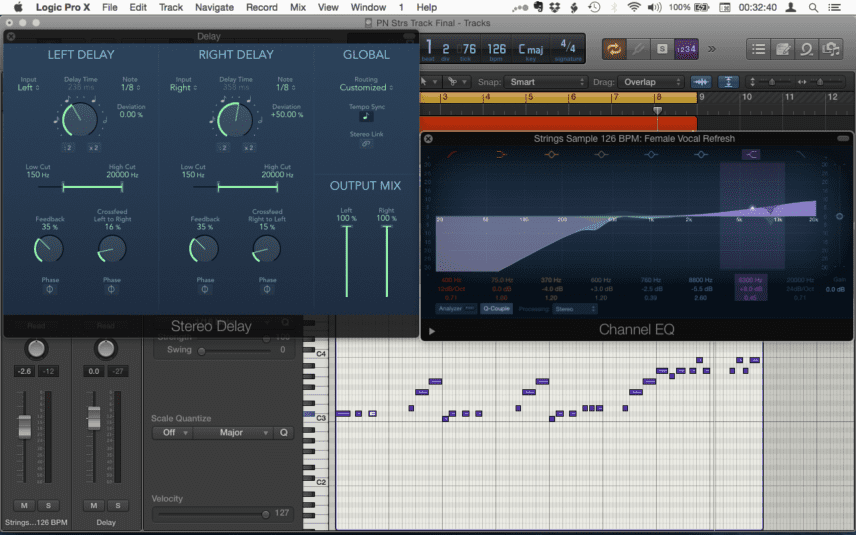856x535 pixels.
Task: Open the Routing dropdown showing Customized
Action: coord(366,87)
